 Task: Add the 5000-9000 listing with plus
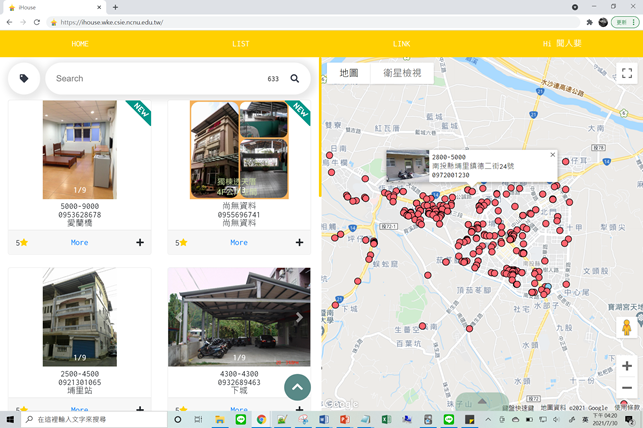(x=140, y=242)
